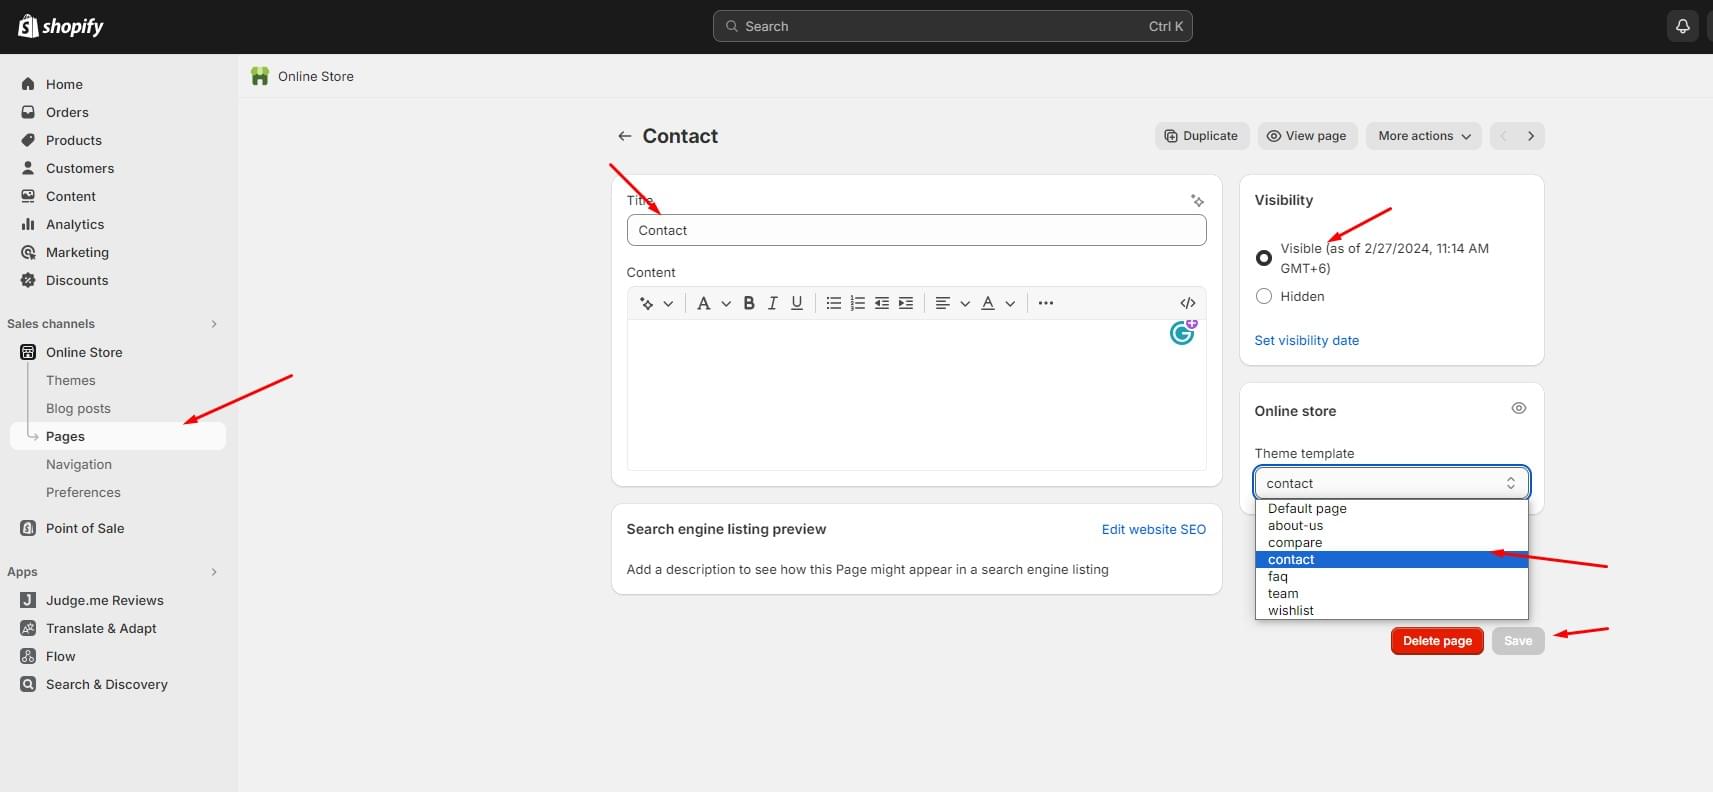Open the text alignment dropdown

952,303
